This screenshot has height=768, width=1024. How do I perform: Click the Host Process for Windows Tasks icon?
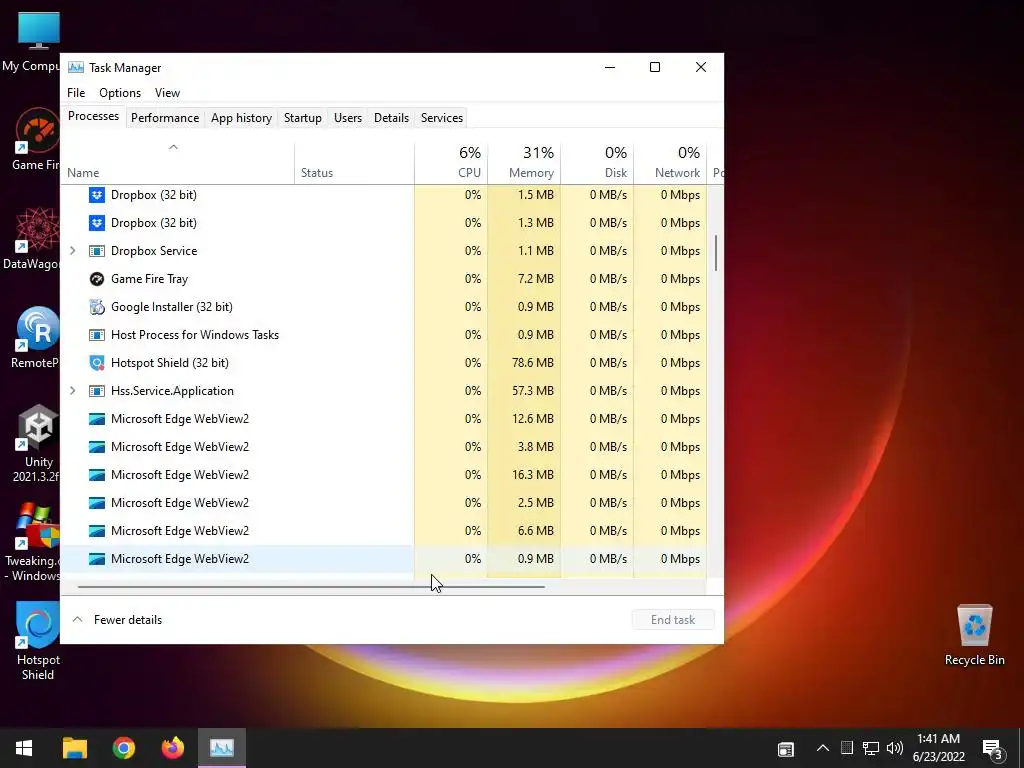point(97,335)
